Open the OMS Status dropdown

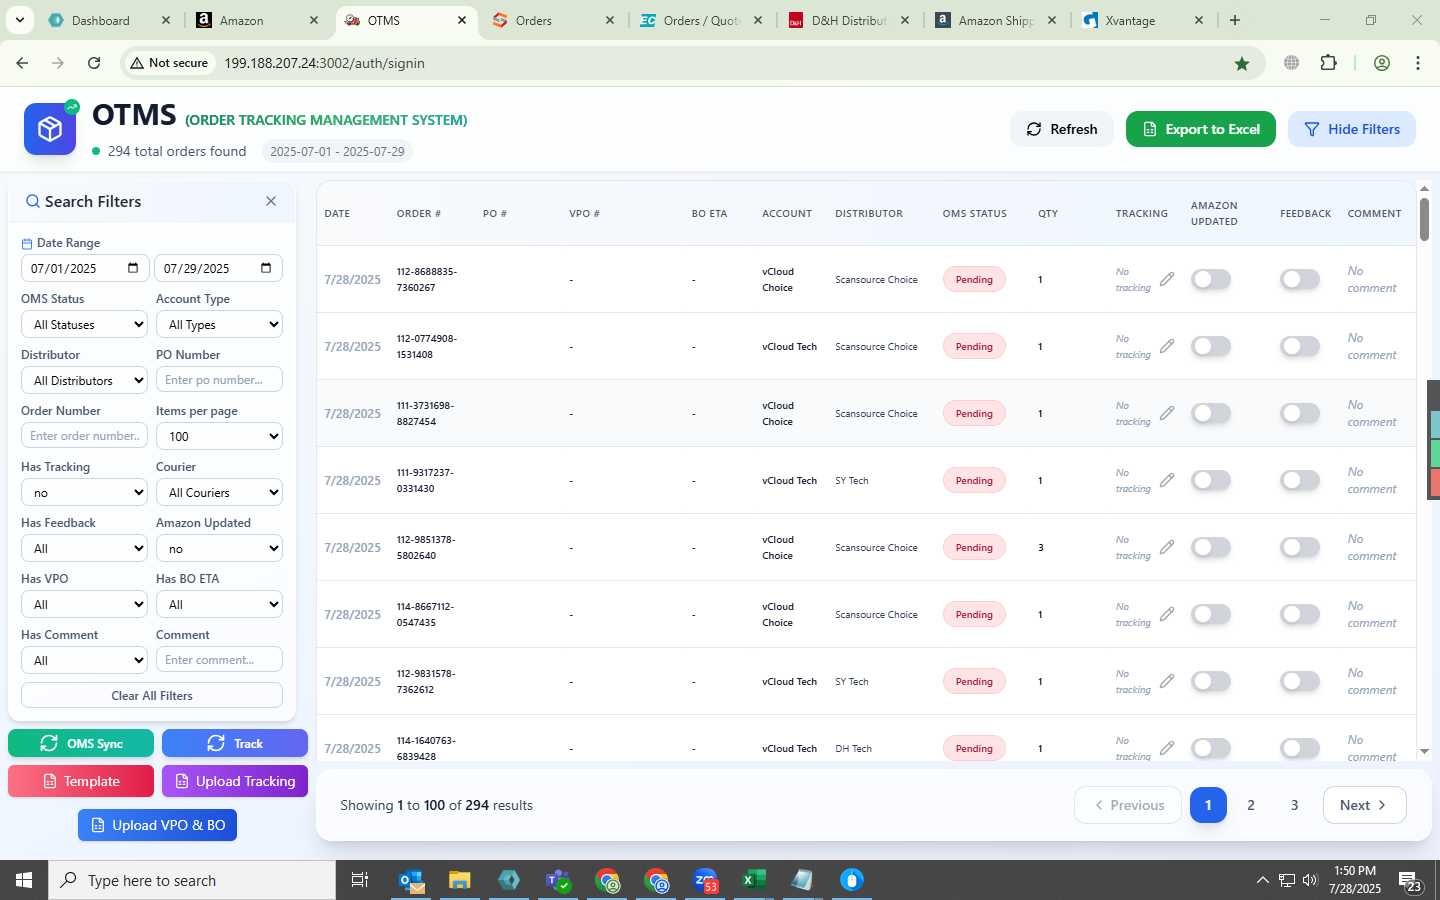[x=84, y=324]
